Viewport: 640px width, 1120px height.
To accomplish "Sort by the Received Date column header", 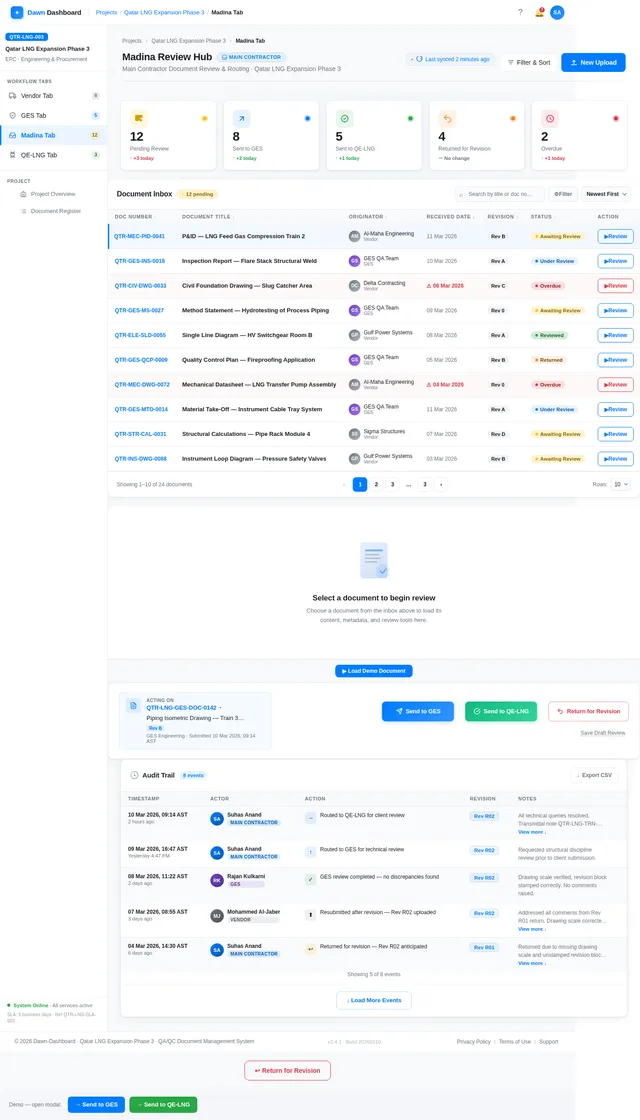I will point(451,216).
